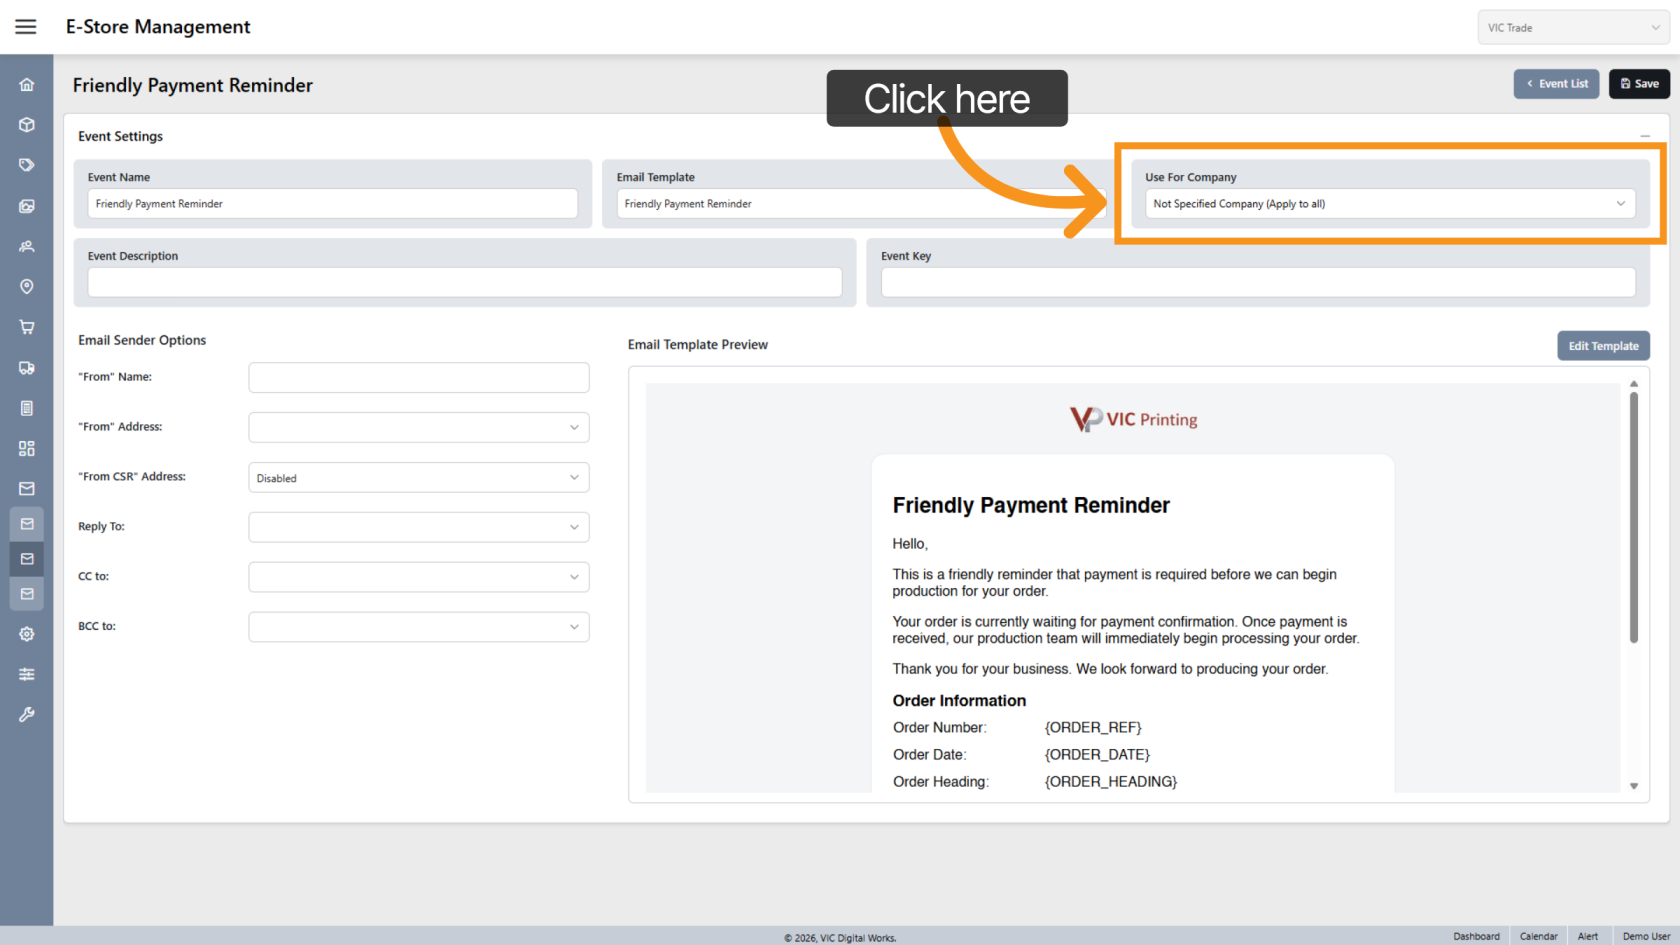The image size is (1680, 945).
Task: Open the VIC Trade store selector
Action: click(1572, 28)
